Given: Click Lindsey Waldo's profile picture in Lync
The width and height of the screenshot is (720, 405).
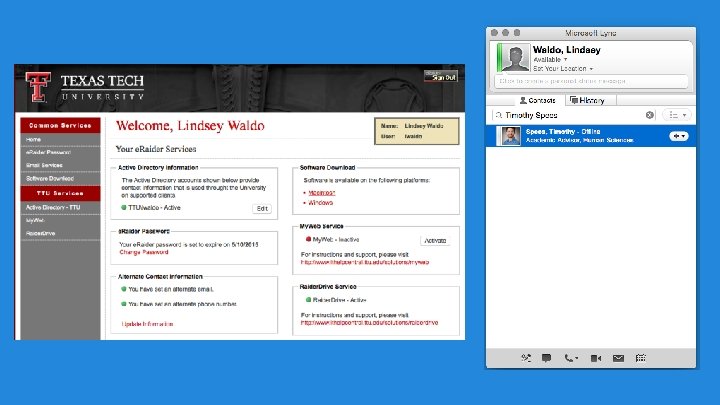Looking at the screenshot, I should [x=515, y=57].
